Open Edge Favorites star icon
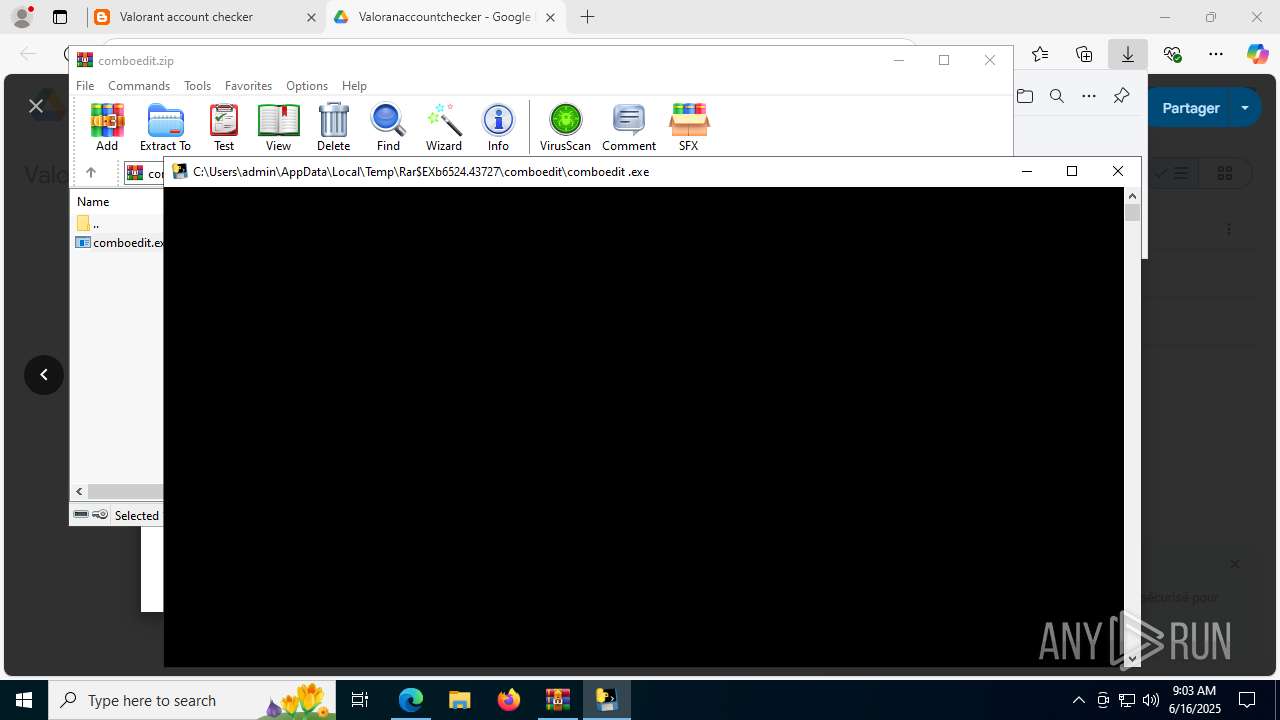Screen dimensions: 1280x720 coord(1040,54)
